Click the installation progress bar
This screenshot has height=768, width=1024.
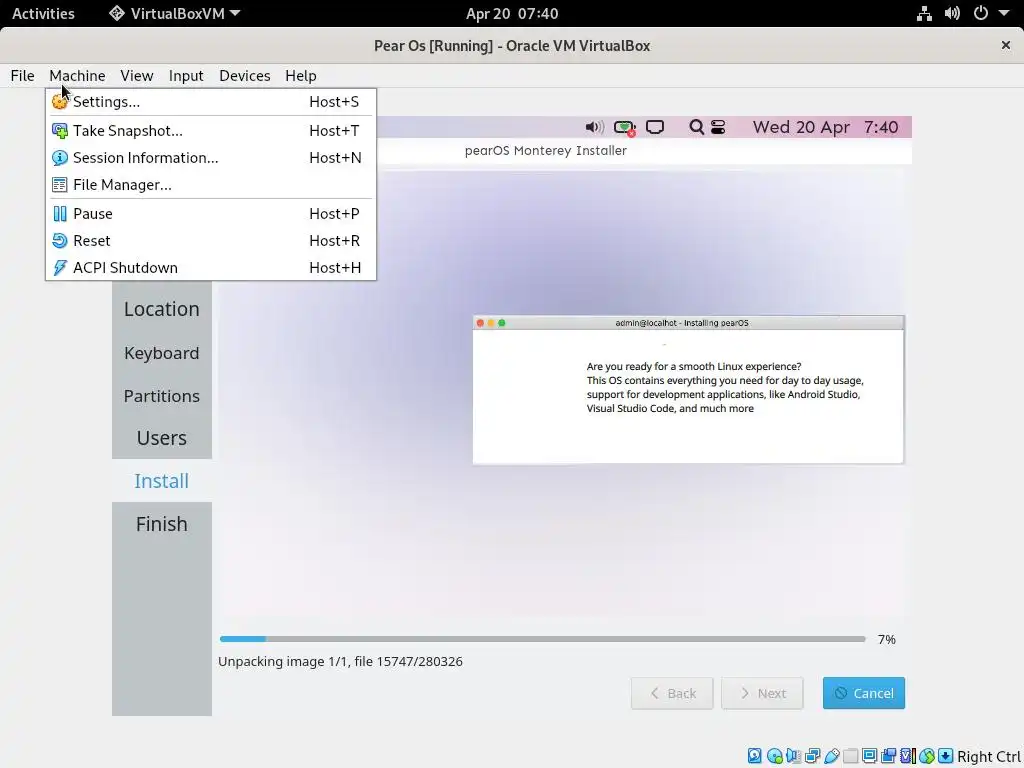[x=543, y=639]
